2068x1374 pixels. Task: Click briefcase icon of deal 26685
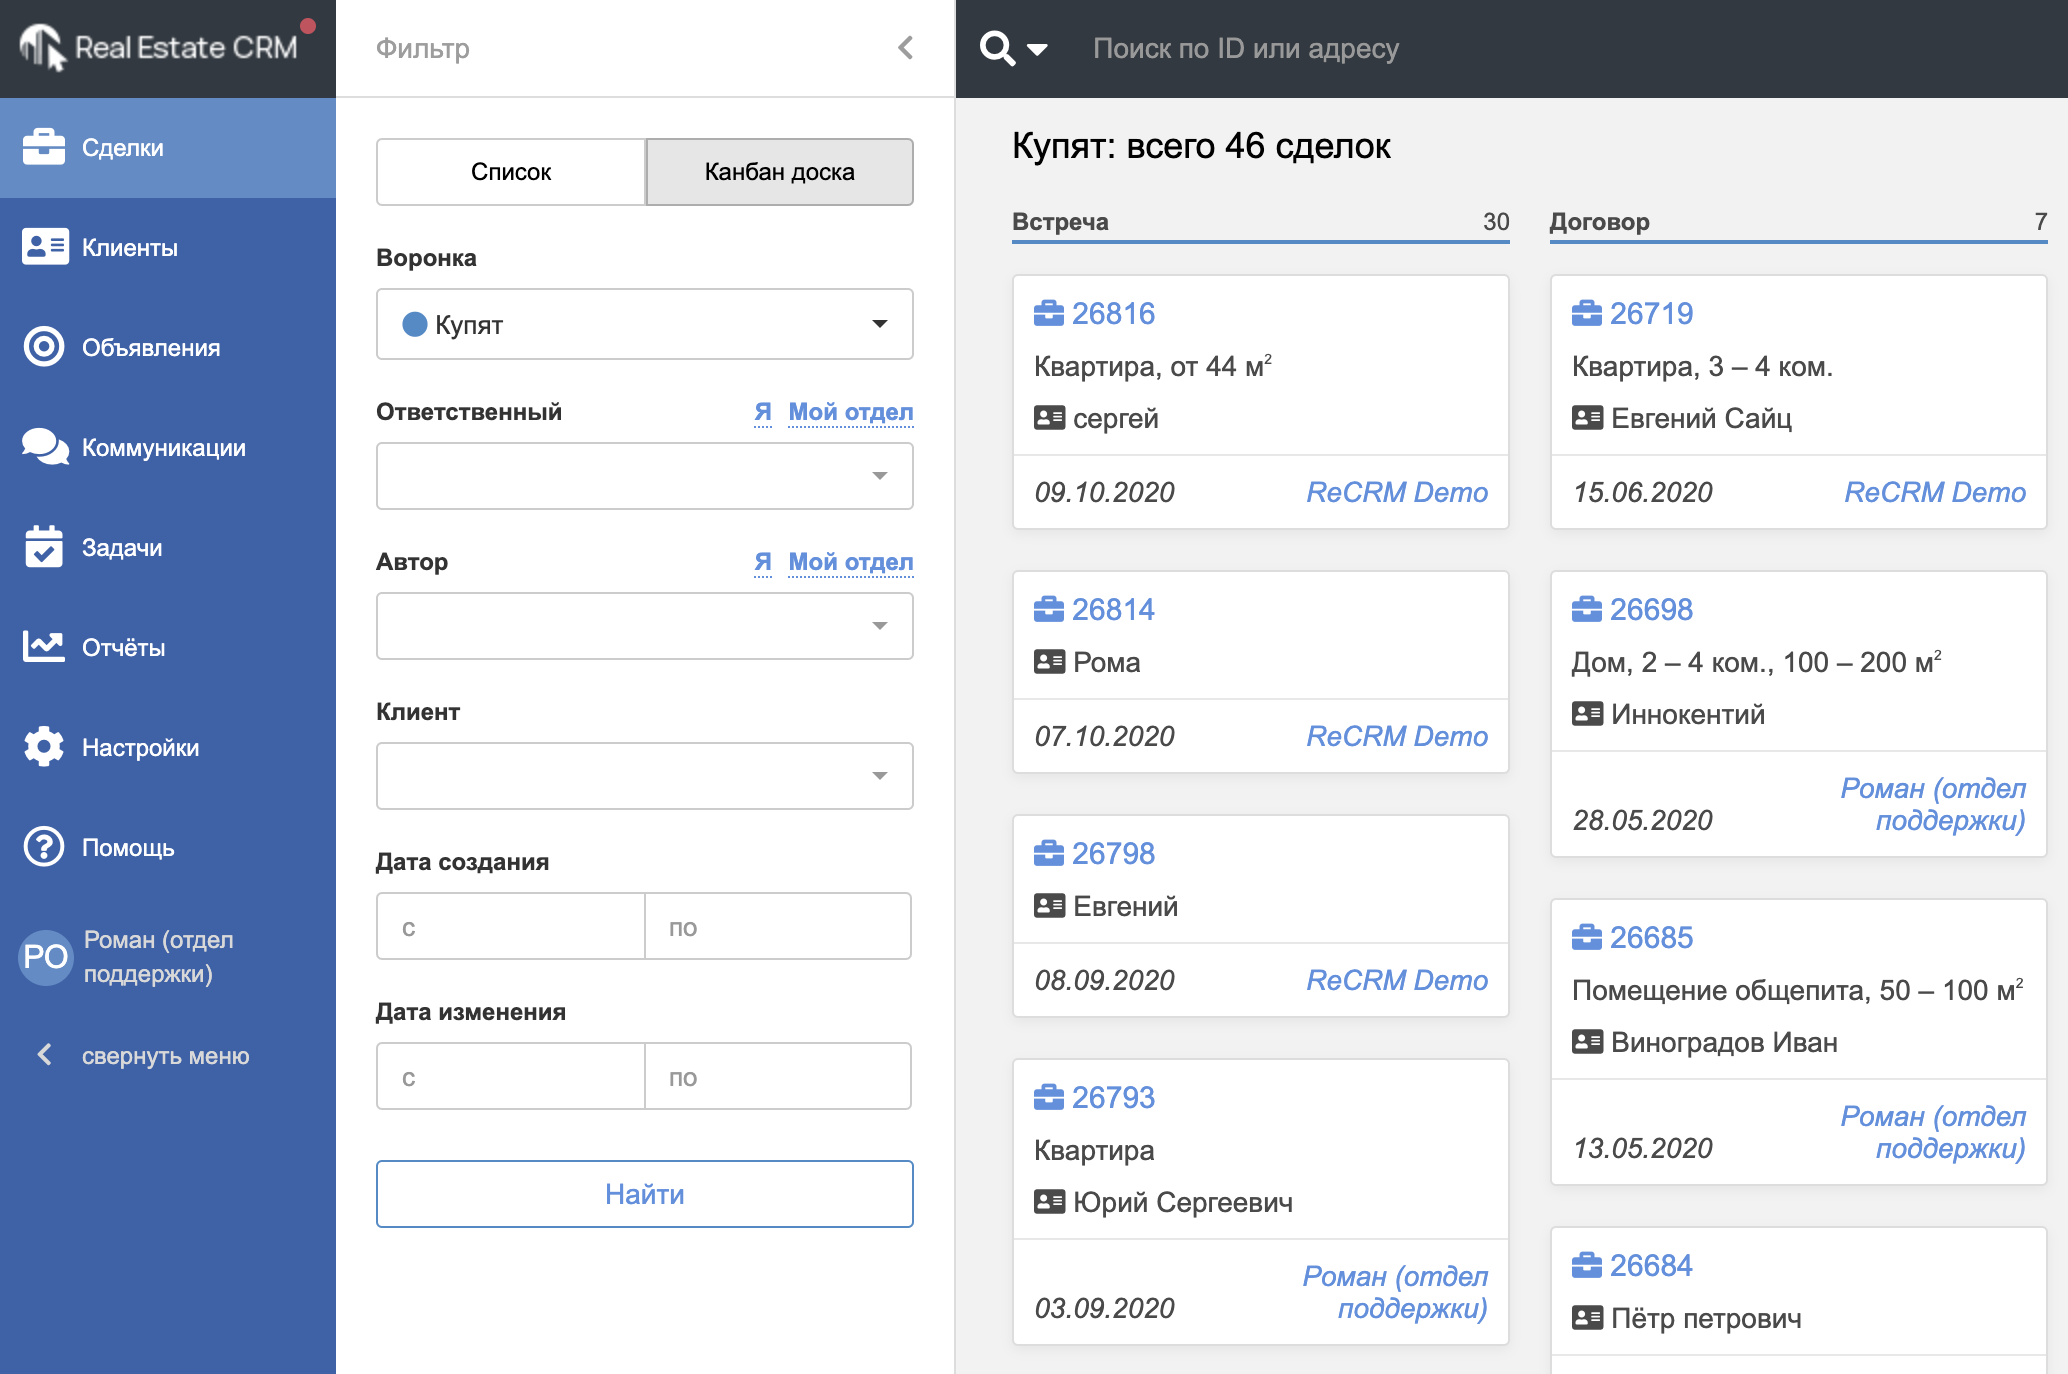point(1587,937)
